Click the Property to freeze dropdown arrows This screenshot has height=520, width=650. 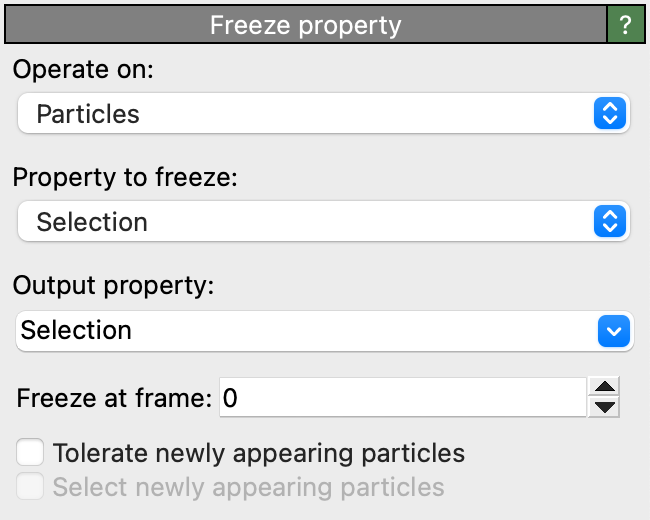pos(609,222)
